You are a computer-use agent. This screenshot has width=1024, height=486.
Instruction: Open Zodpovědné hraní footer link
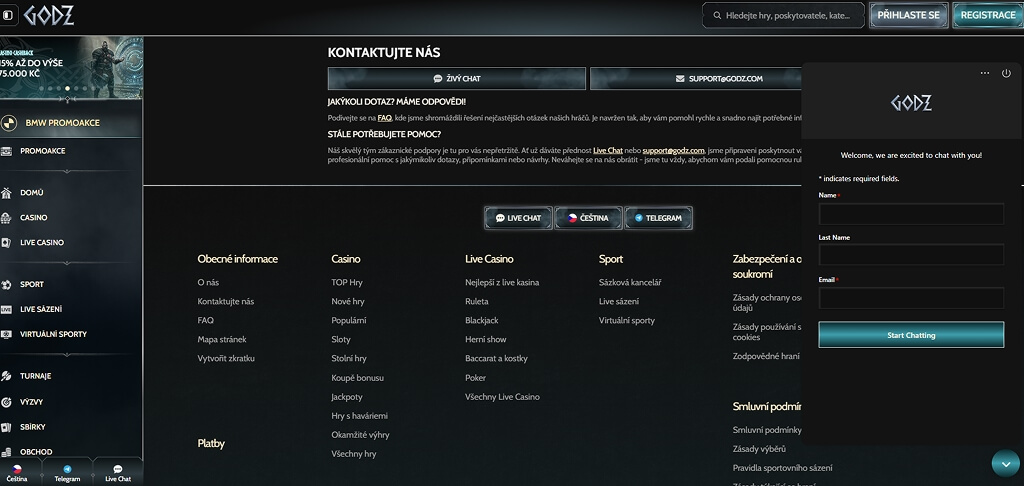coord(766,356)
